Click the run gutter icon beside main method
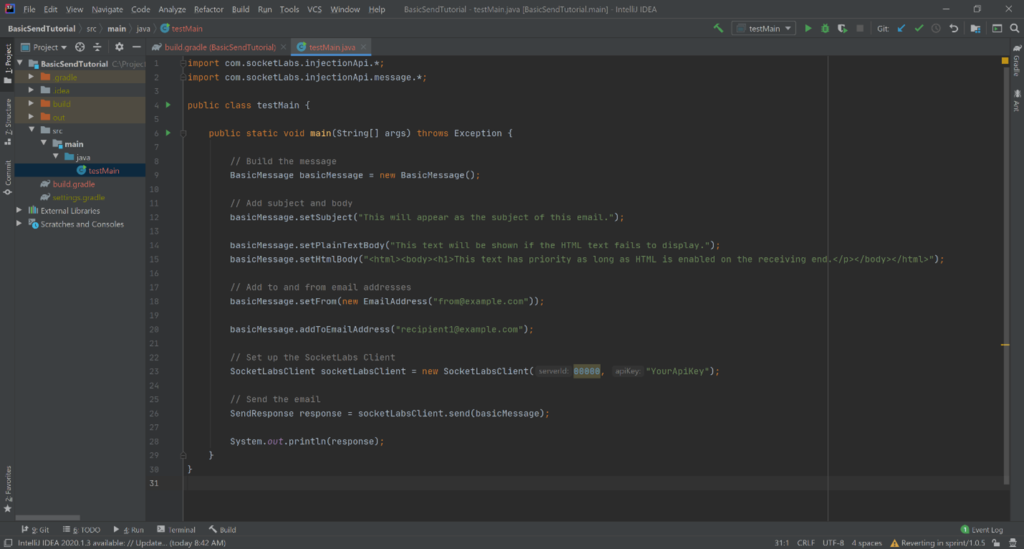The image size is (1024, 549). click(168, 133)
